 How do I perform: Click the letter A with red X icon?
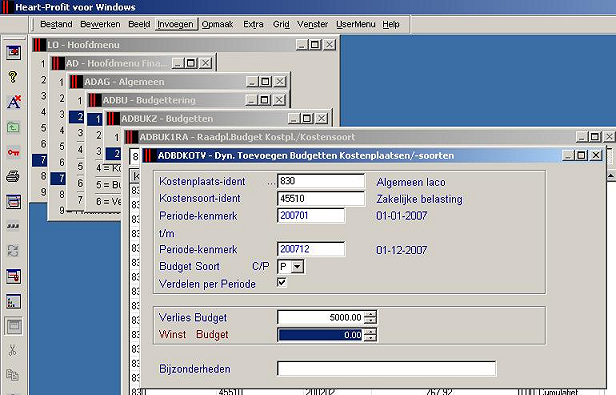(x=14, y=102)
